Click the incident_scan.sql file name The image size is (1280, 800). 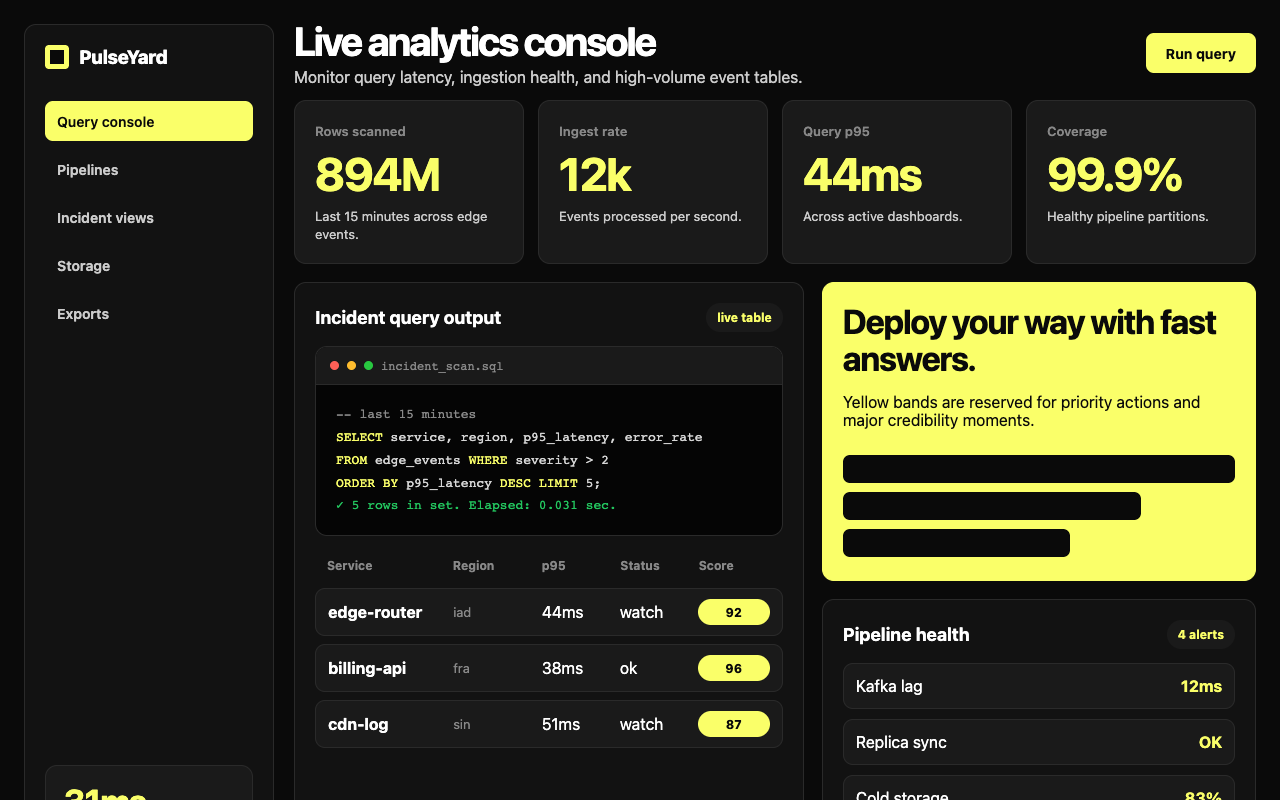442,366
